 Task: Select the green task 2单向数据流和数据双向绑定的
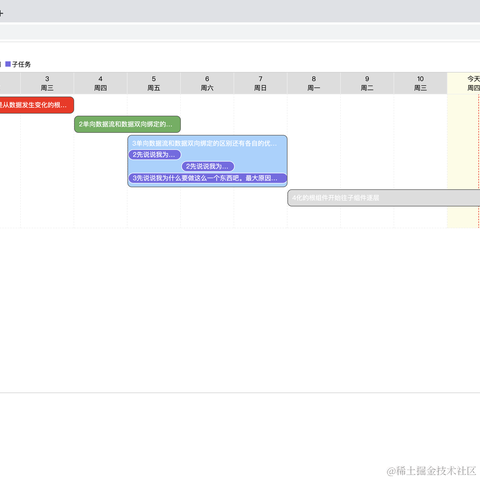tap(127, 124)
